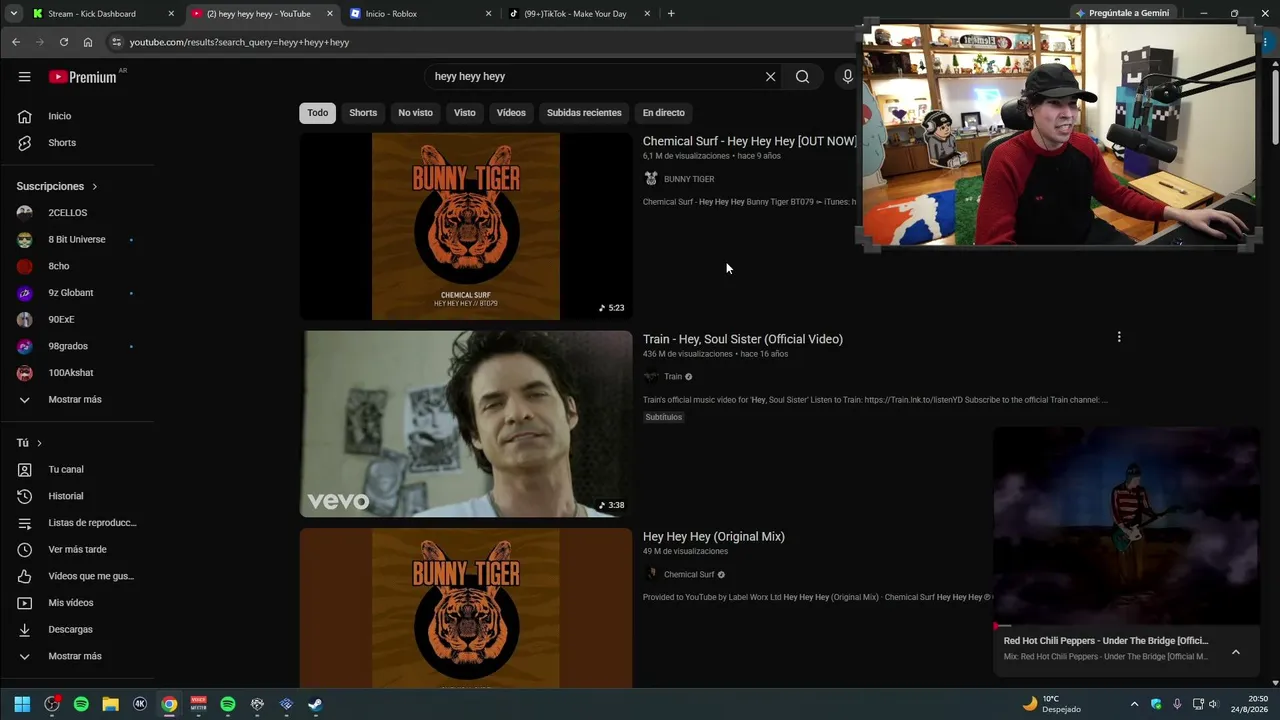
Task: Open Steam from the taskbar
Action: coord(315,704)
